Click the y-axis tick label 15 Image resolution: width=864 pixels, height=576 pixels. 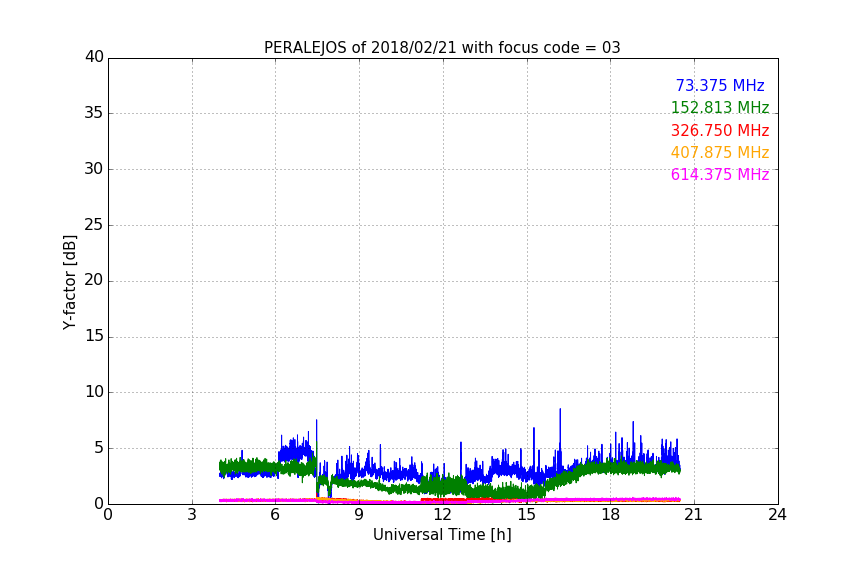tap(94, 336)
